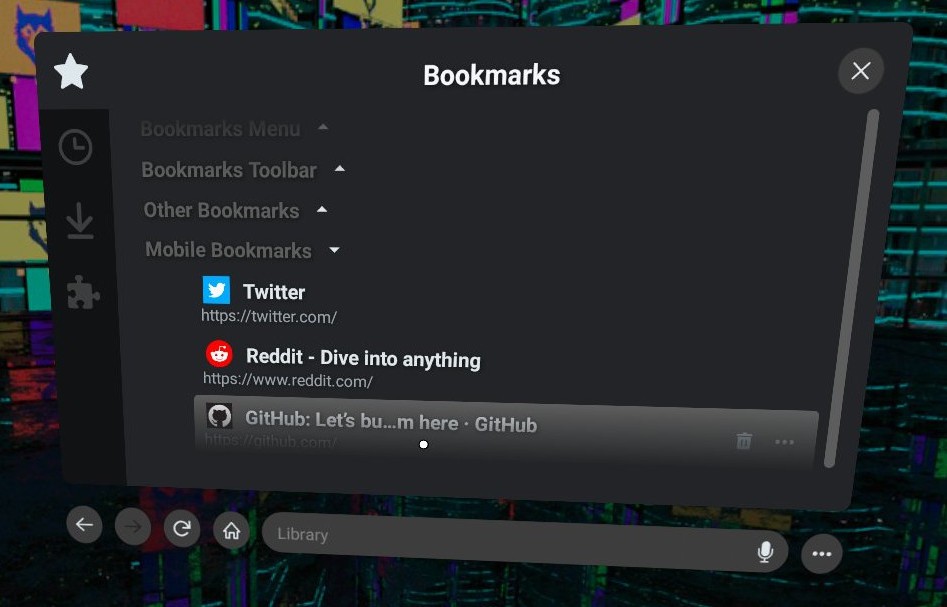
Task: Open the History clock panel
Action: [75, 148]
